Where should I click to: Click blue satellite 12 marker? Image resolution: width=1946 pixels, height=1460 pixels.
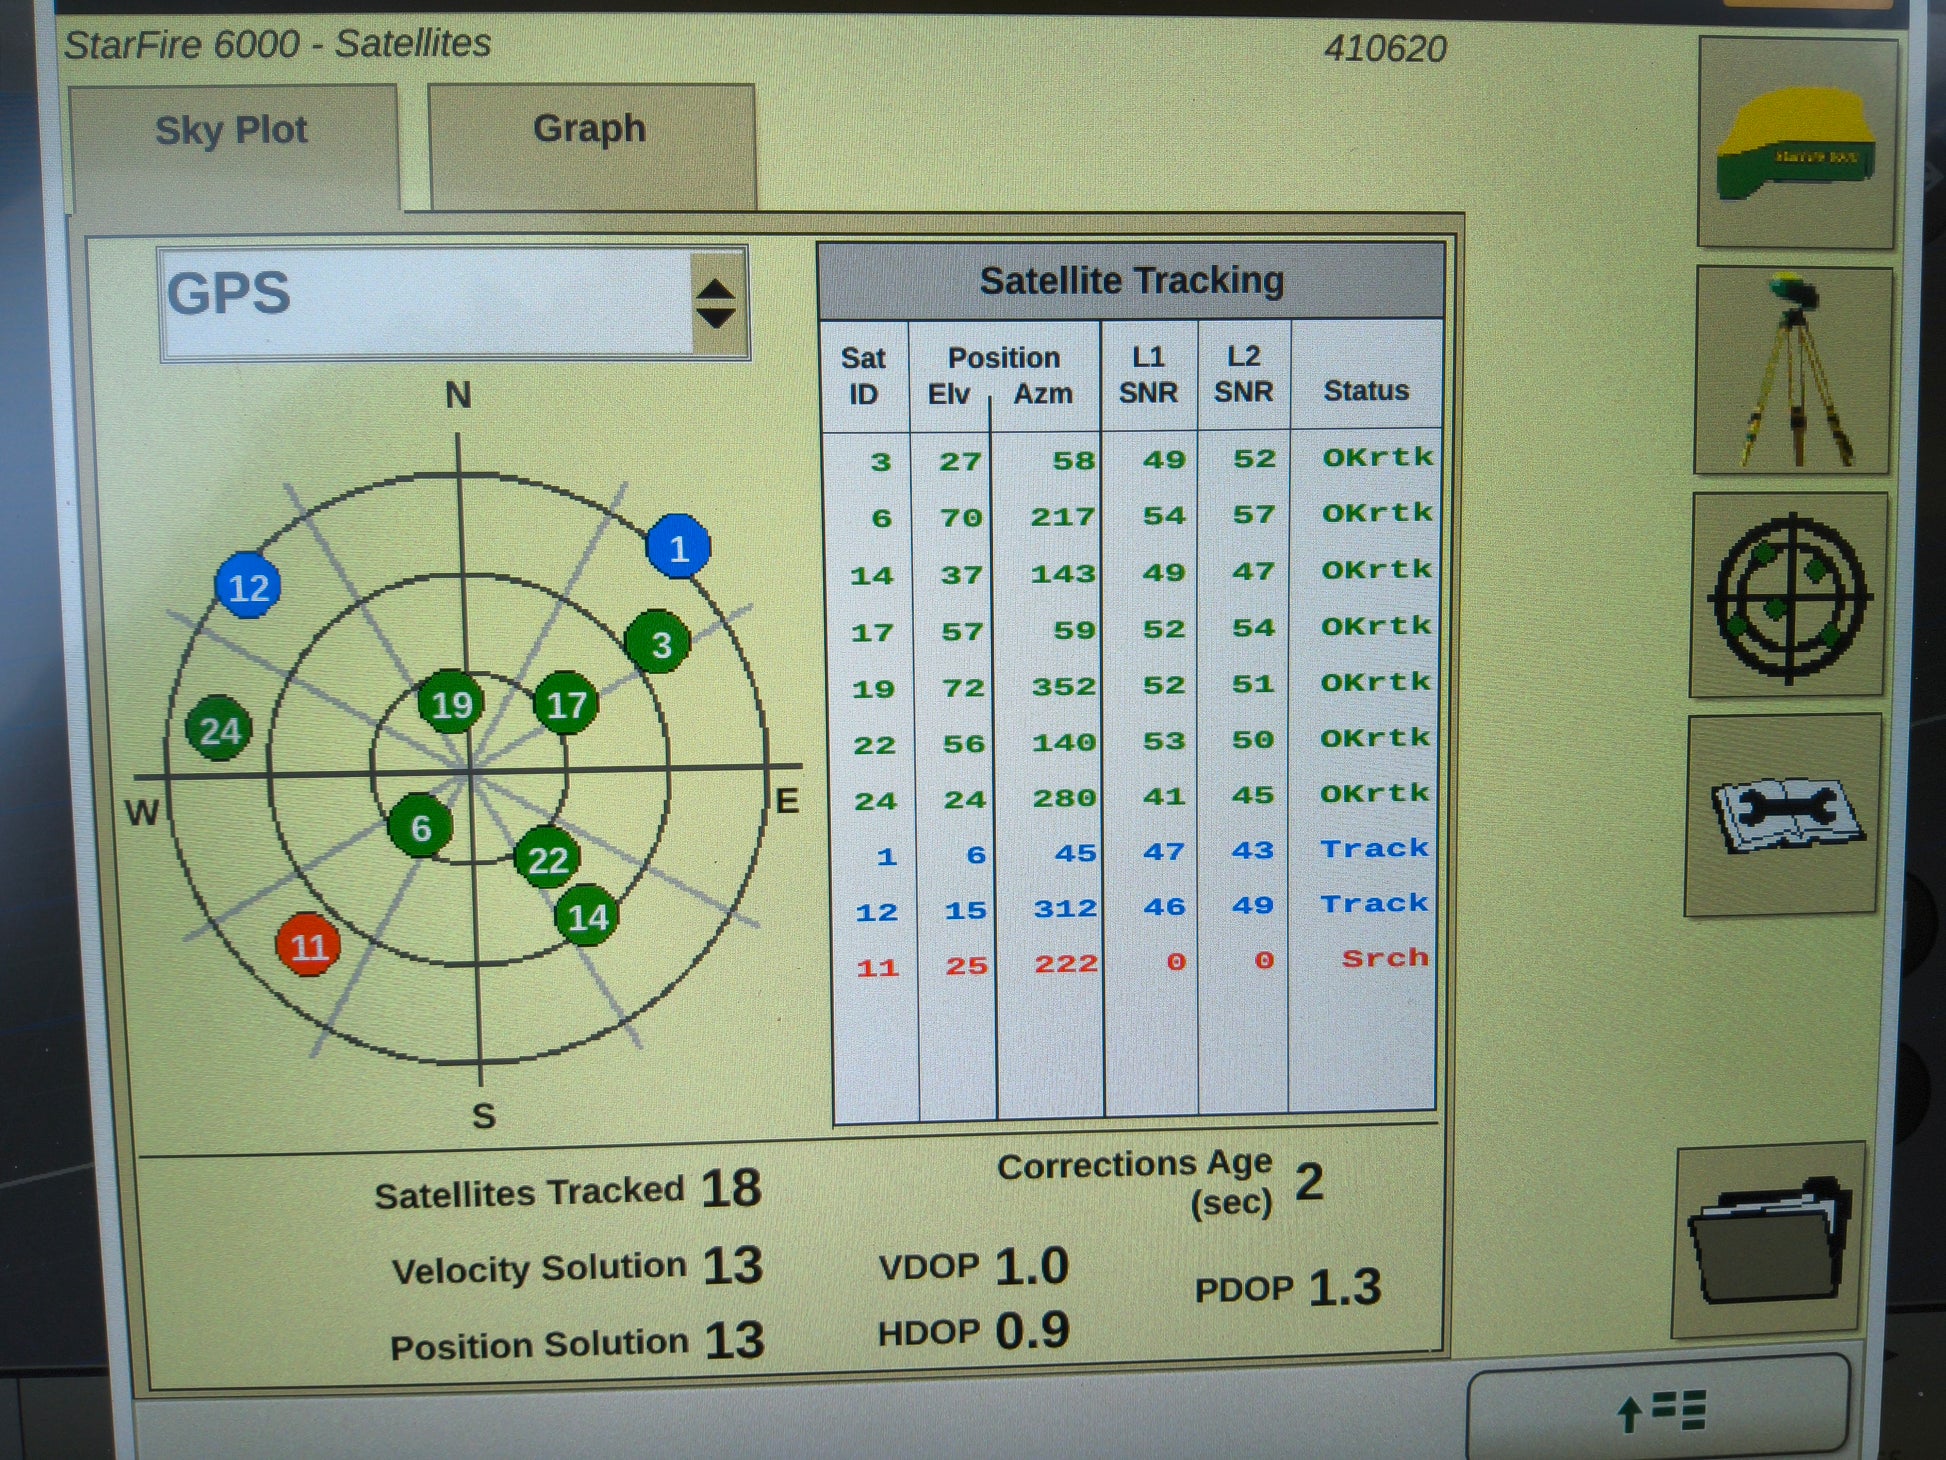[248, 586]
